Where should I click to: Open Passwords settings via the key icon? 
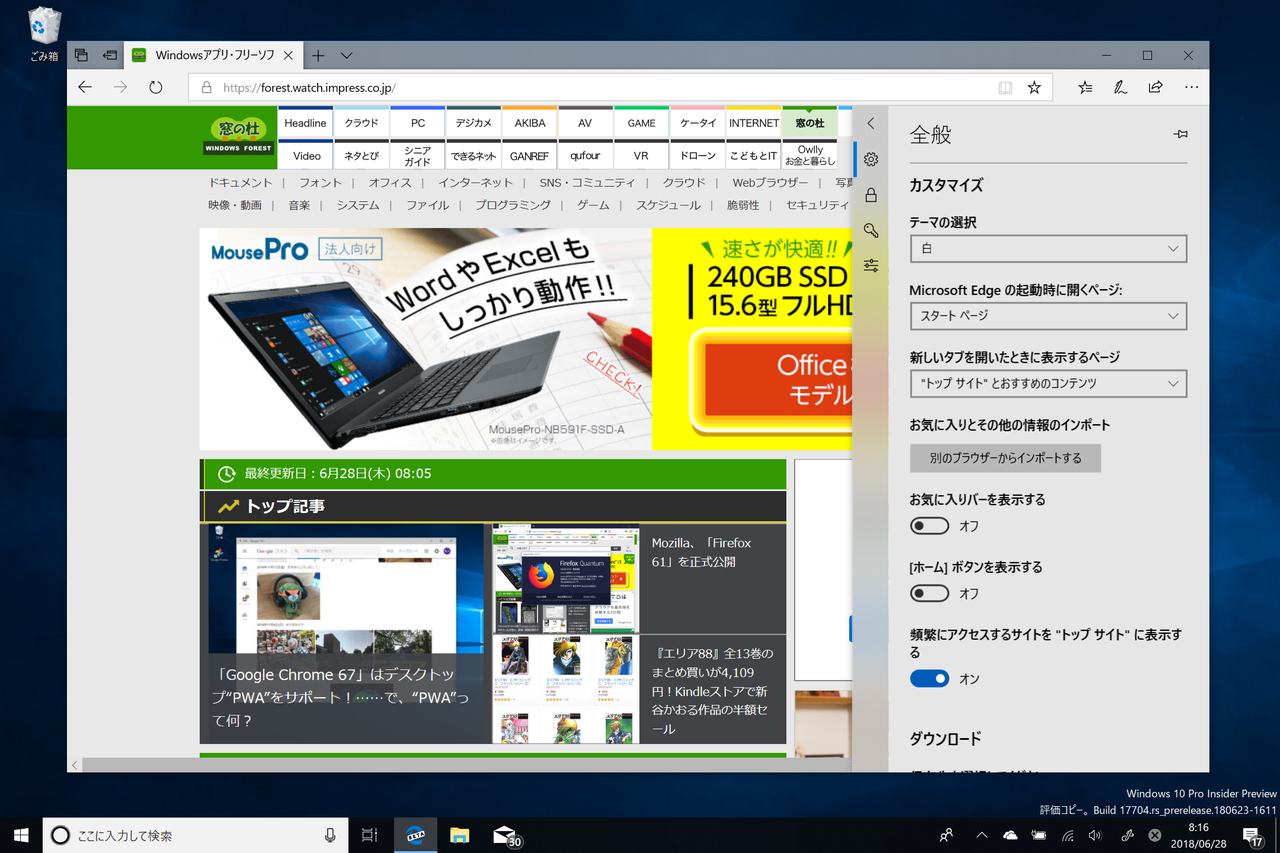(870, 230)
